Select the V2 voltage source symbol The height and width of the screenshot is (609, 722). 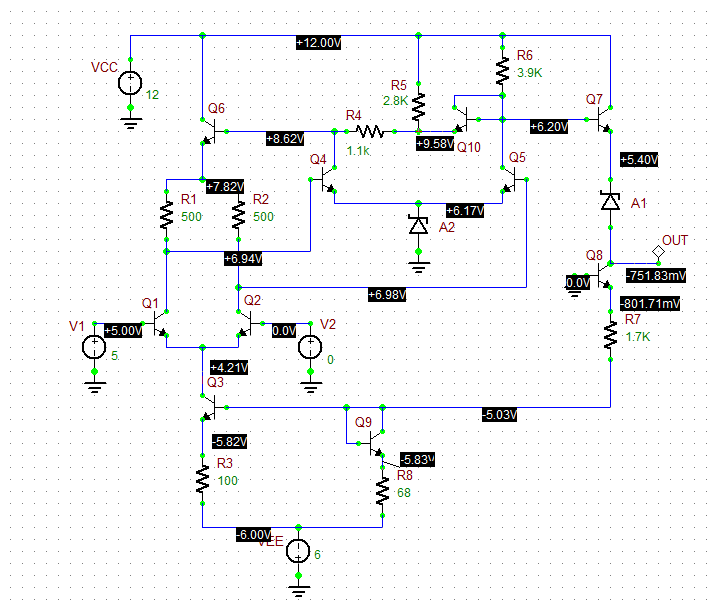tap(310, 348)
